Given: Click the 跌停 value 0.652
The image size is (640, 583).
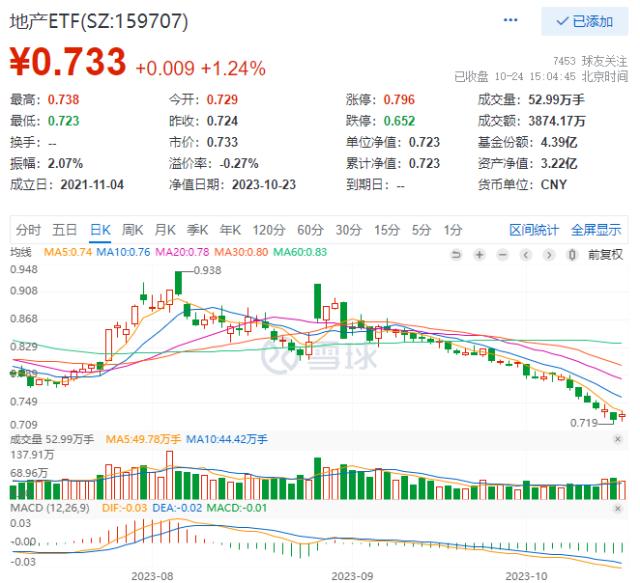Looking at the screenshot, I should tap(399, 121).
